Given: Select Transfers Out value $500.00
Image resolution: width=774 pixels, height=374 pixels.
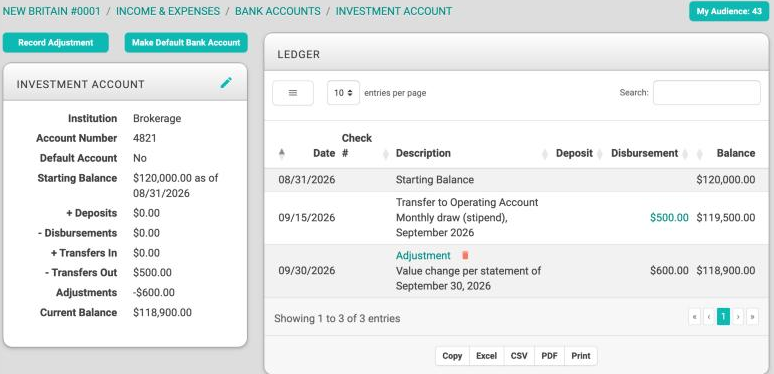Looking at the screenshot, I should 153,273.
